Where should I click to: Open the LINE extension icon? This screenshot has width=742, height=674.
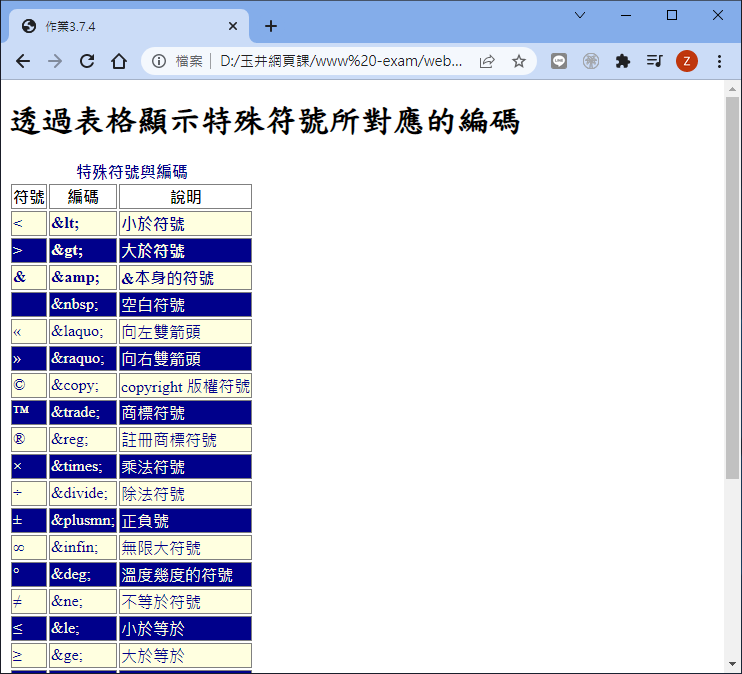click(x=559, y=61)
